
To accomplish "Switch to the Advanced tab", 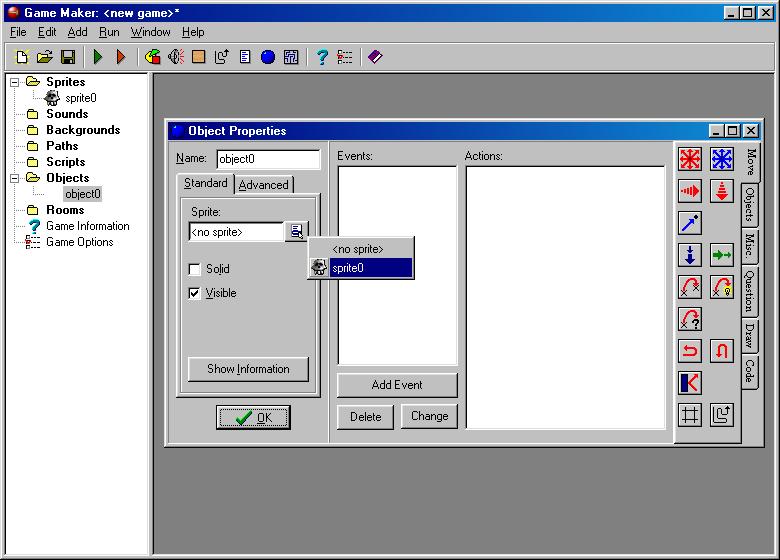I will pos(264,185).
